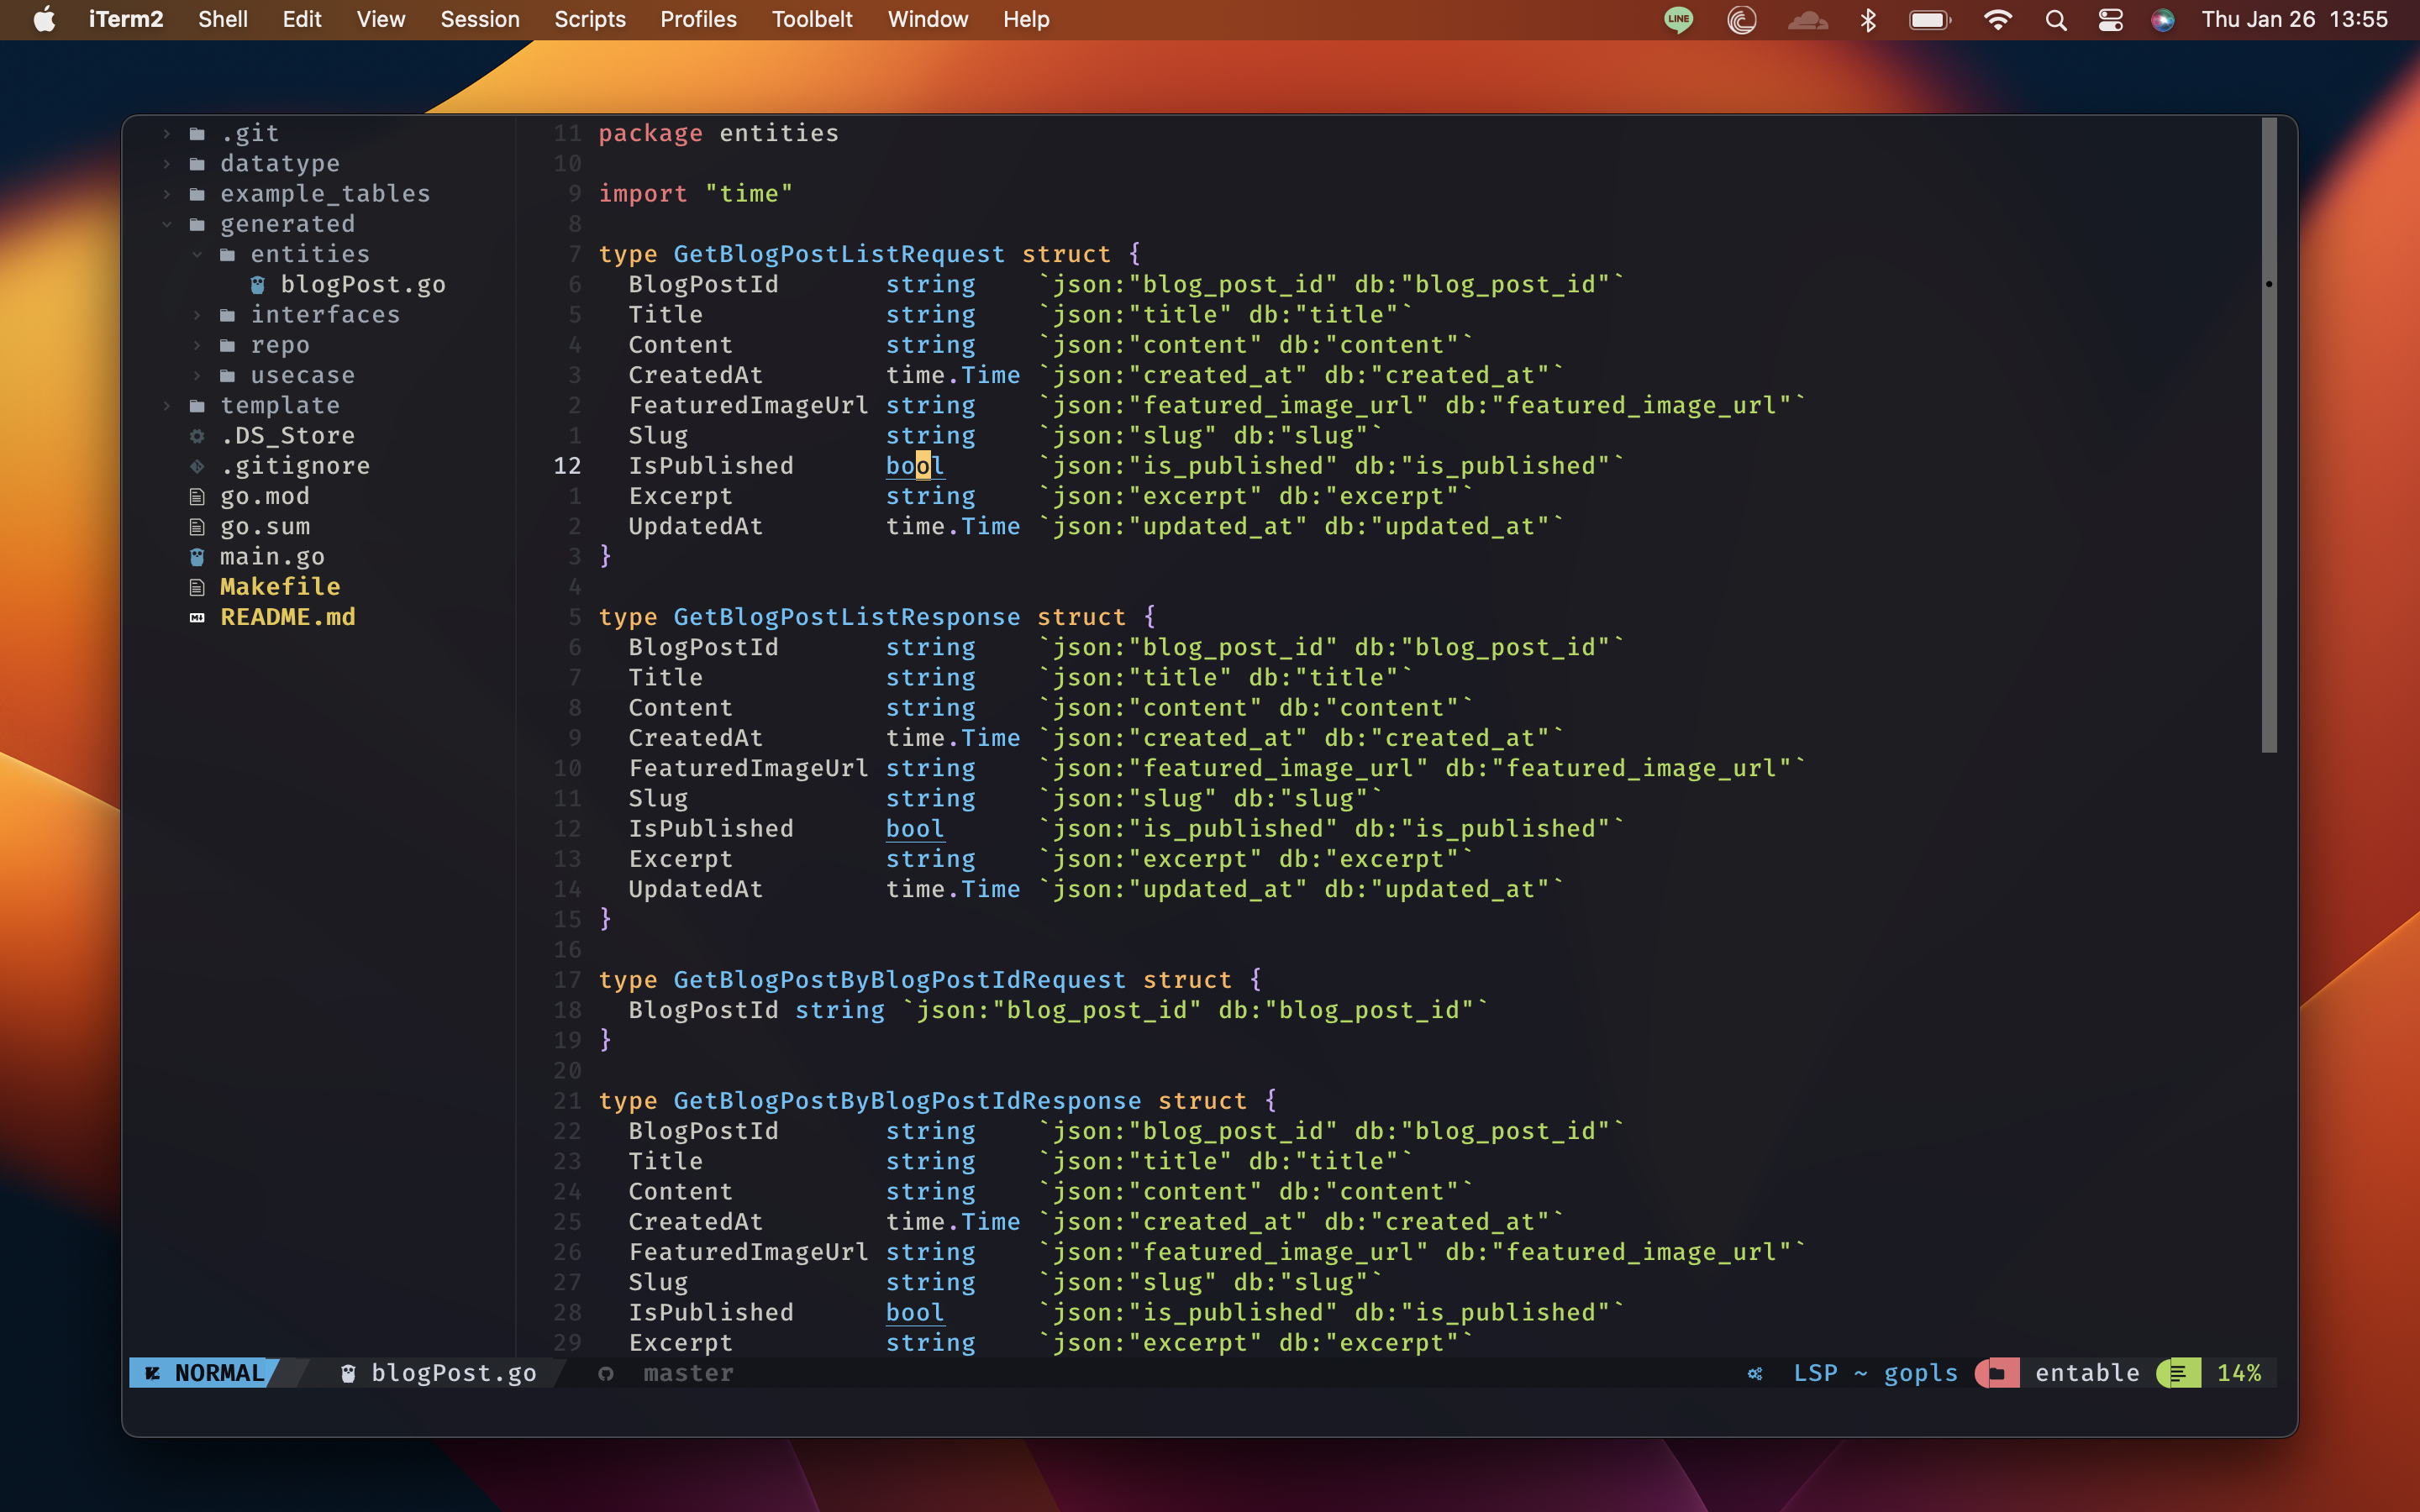Click the red folder icon before entable
Image resolution: width=2420 pixels, height=1512 pixels.
click(1996, 1374)
